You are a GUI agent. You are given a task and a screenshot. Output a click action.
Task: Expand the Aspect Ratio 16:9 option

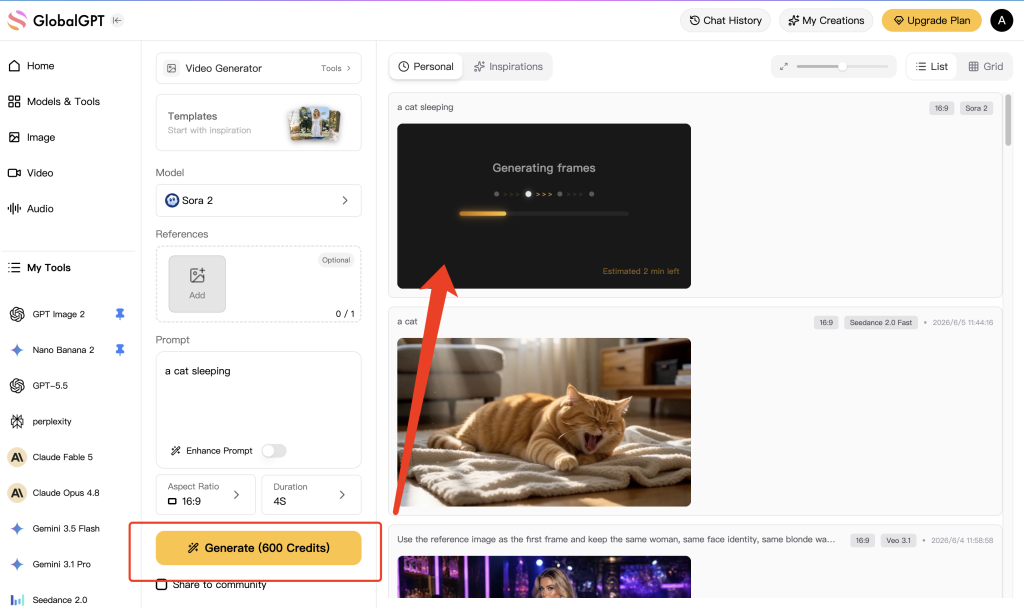click(x=206, y=494)
